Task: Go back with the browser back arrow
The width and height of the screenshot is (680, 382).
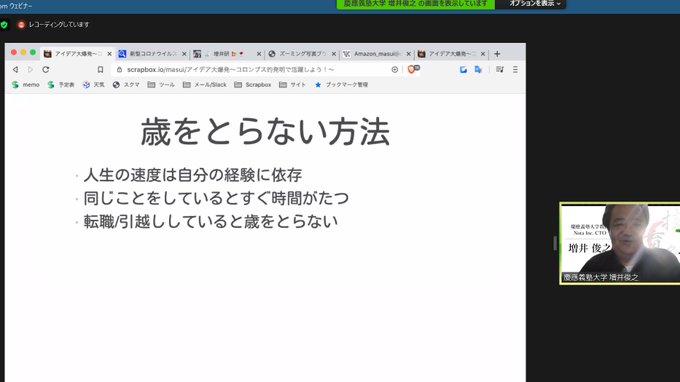Action: pyautogui.click(x=16, y=69)
